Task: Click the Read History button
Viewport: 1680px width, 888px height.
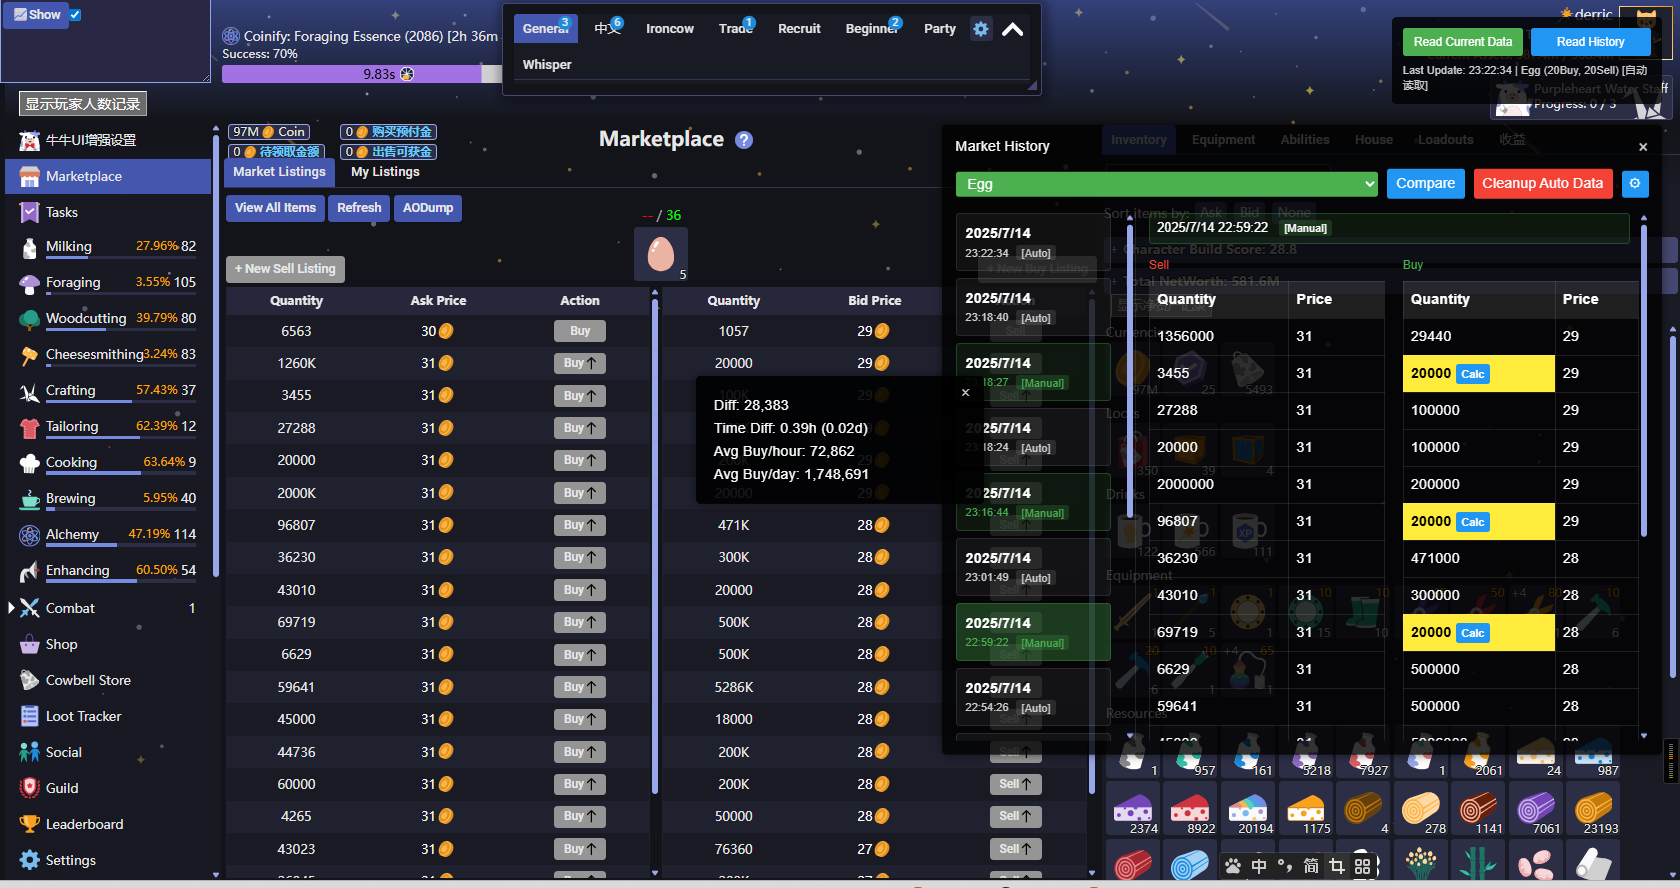Action: tap(1590, 42)
